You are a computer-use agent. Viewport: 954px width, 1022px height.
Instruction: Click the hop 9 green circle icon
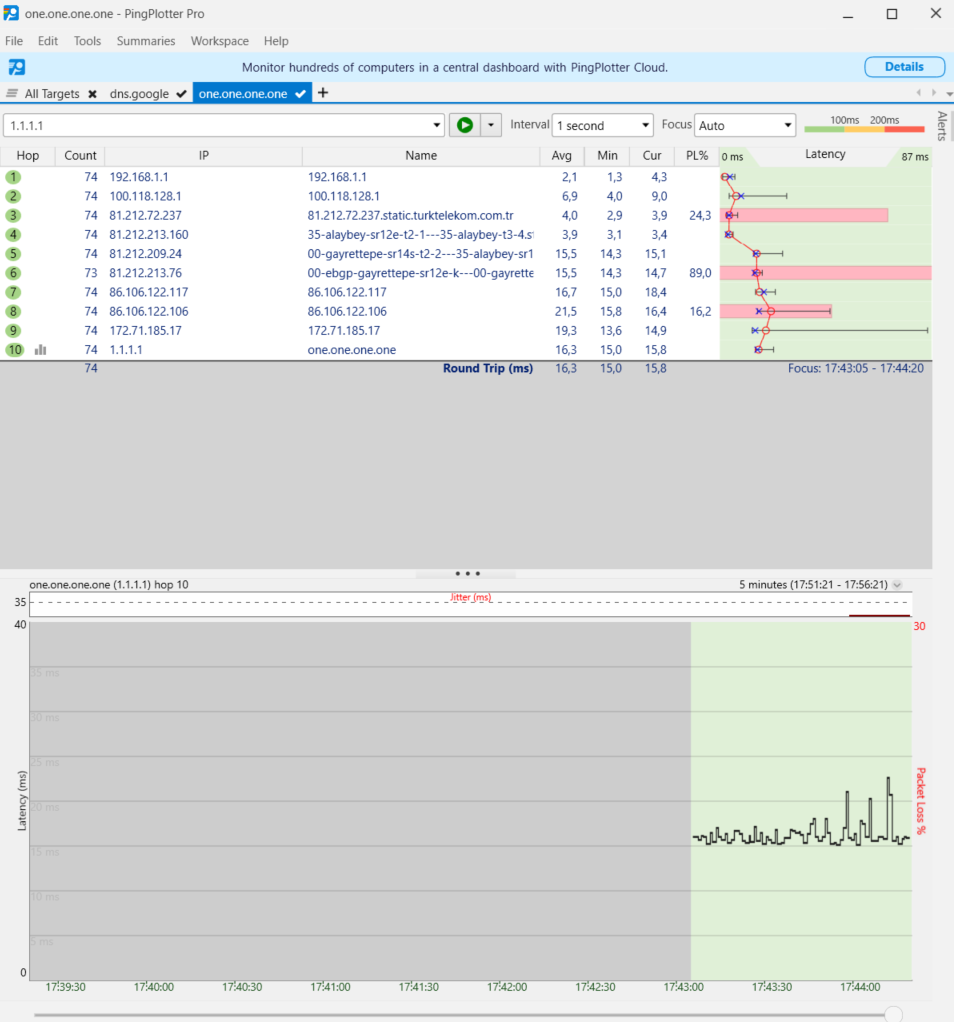point(13,330)
